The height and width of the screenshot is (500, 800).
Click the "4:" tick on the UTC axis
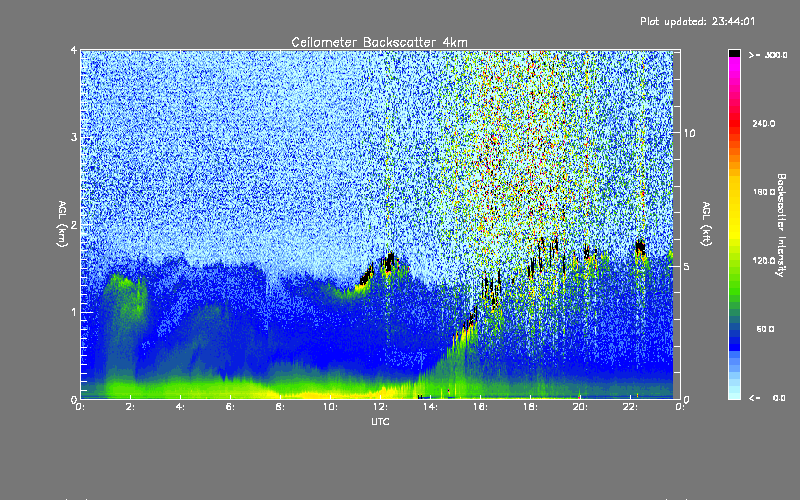(180, 407)
